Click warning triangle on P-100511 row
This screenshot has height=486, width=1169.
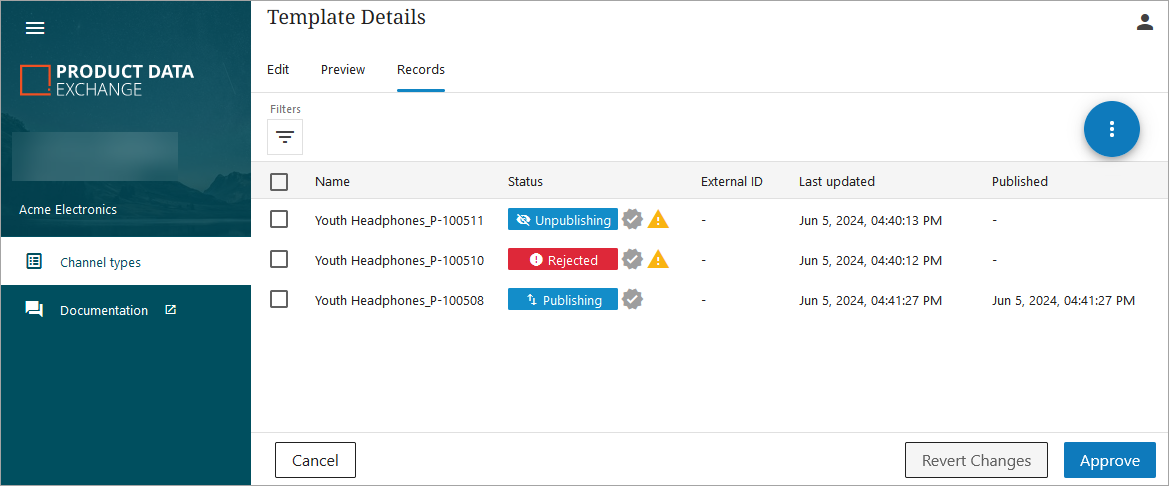pyautogui.click(x=658, y=220)
